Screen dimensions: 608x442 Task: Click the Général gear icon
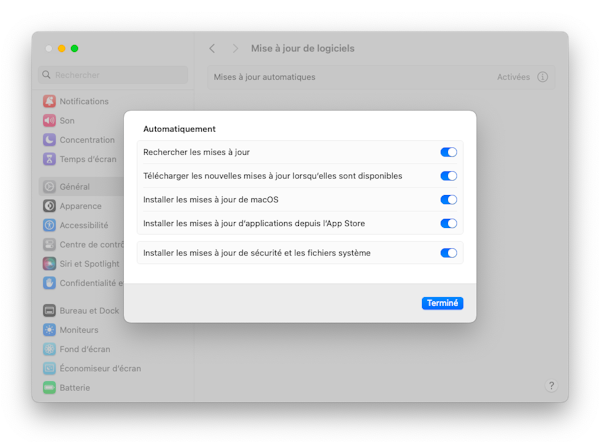(x=49, y=186)
